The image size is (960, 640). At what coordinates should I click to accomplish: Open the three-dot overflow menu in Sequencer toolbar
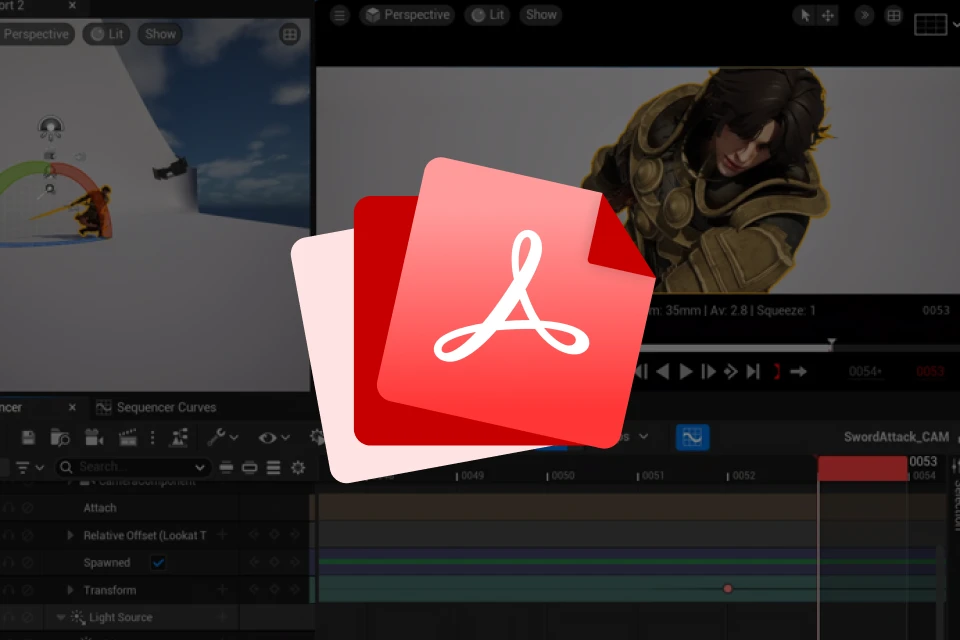(152, 437)
